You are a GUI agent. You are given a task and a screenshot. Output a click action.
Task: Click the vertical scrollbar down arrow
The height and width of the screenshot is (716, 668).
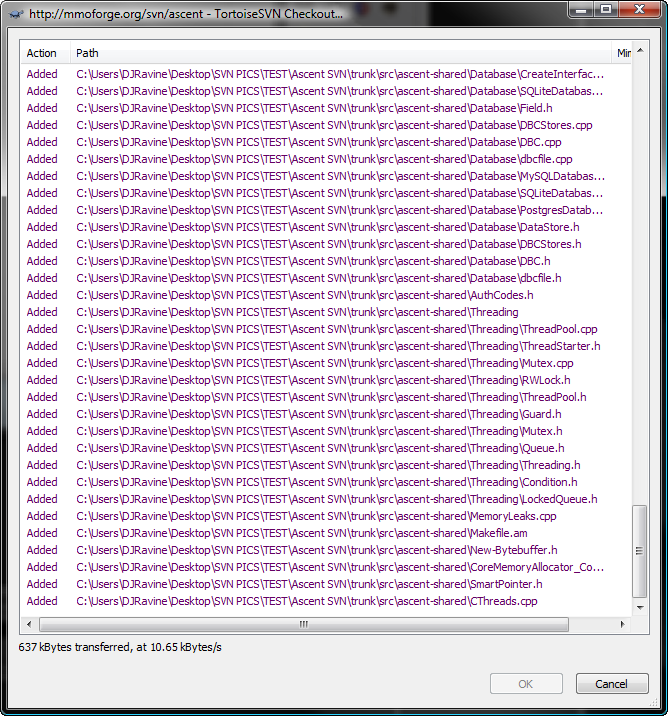(640, 607)
